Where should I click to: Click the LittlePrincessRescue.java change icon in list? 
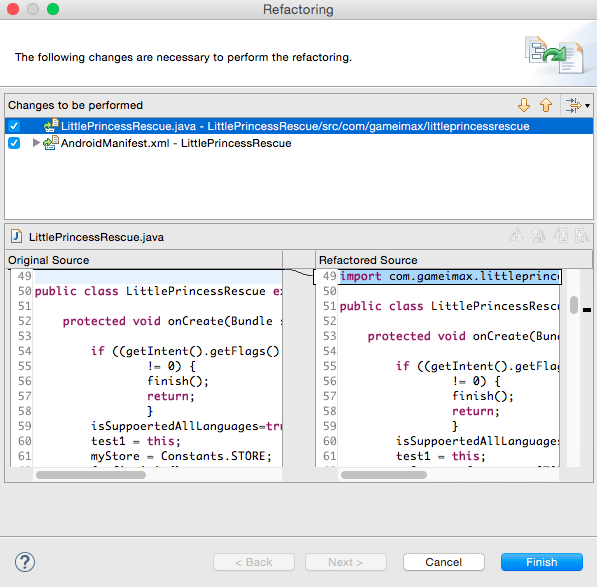[51, 126]
